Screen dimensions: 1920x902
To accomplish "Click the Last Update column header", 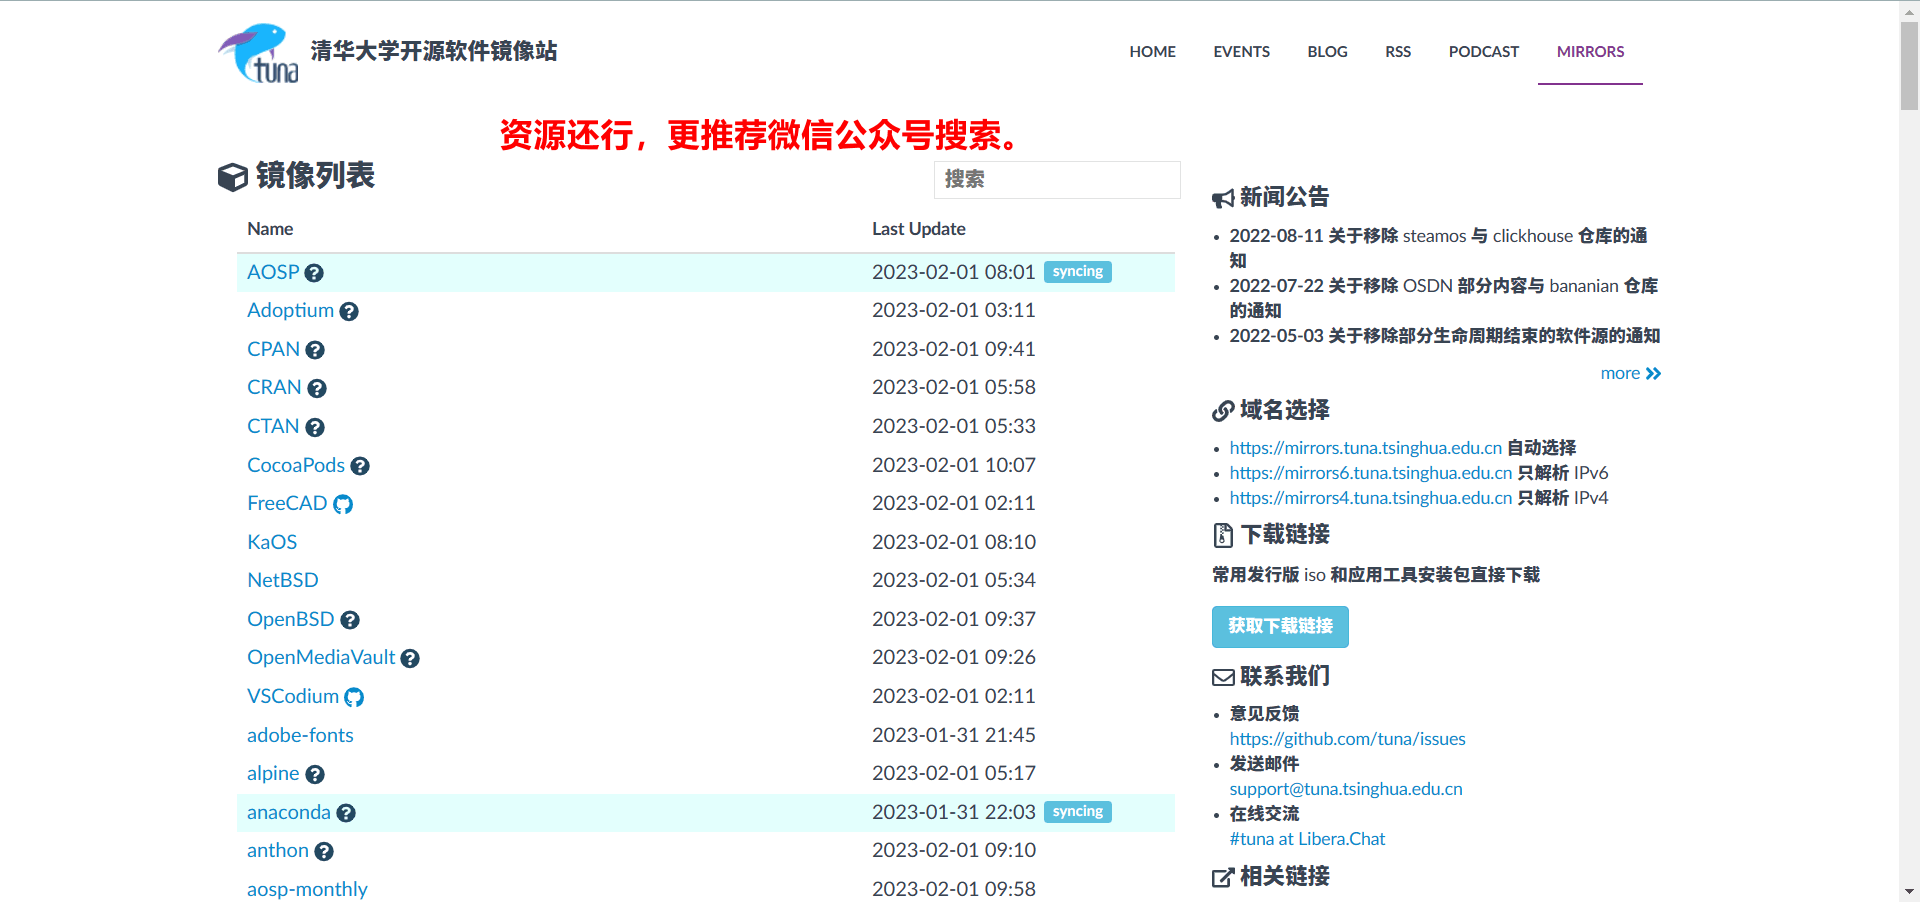I will pyautogui.click(x=918, y=229).
